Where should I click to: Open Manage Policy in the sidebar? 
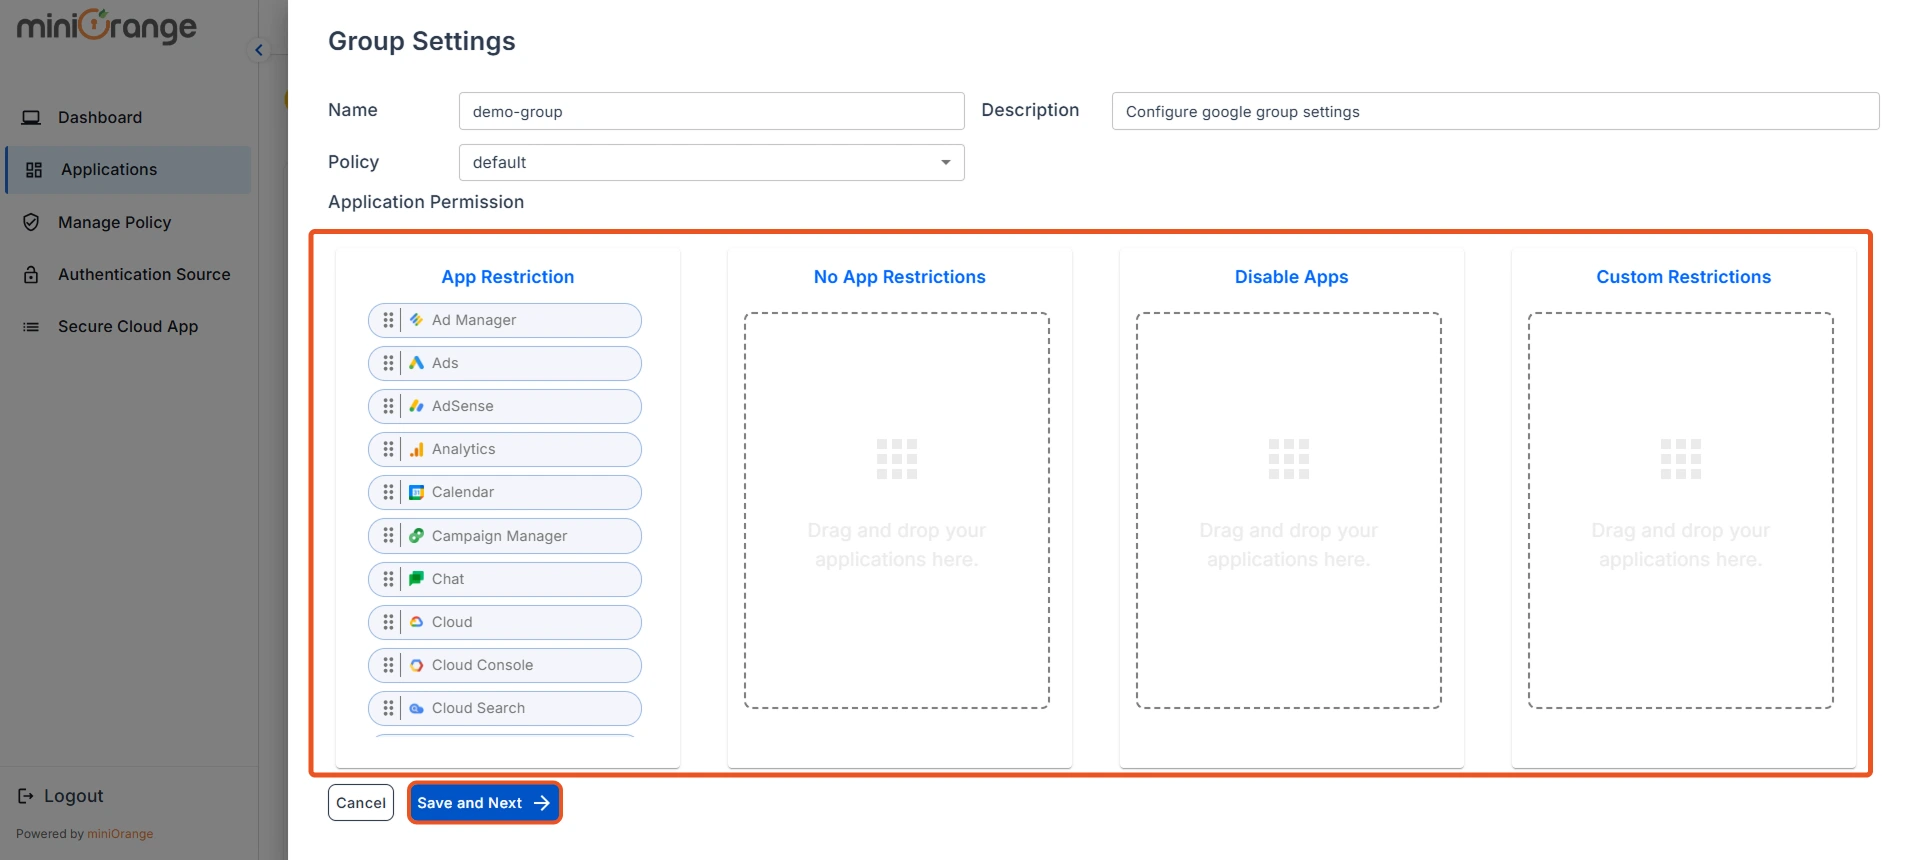(128, 222)
